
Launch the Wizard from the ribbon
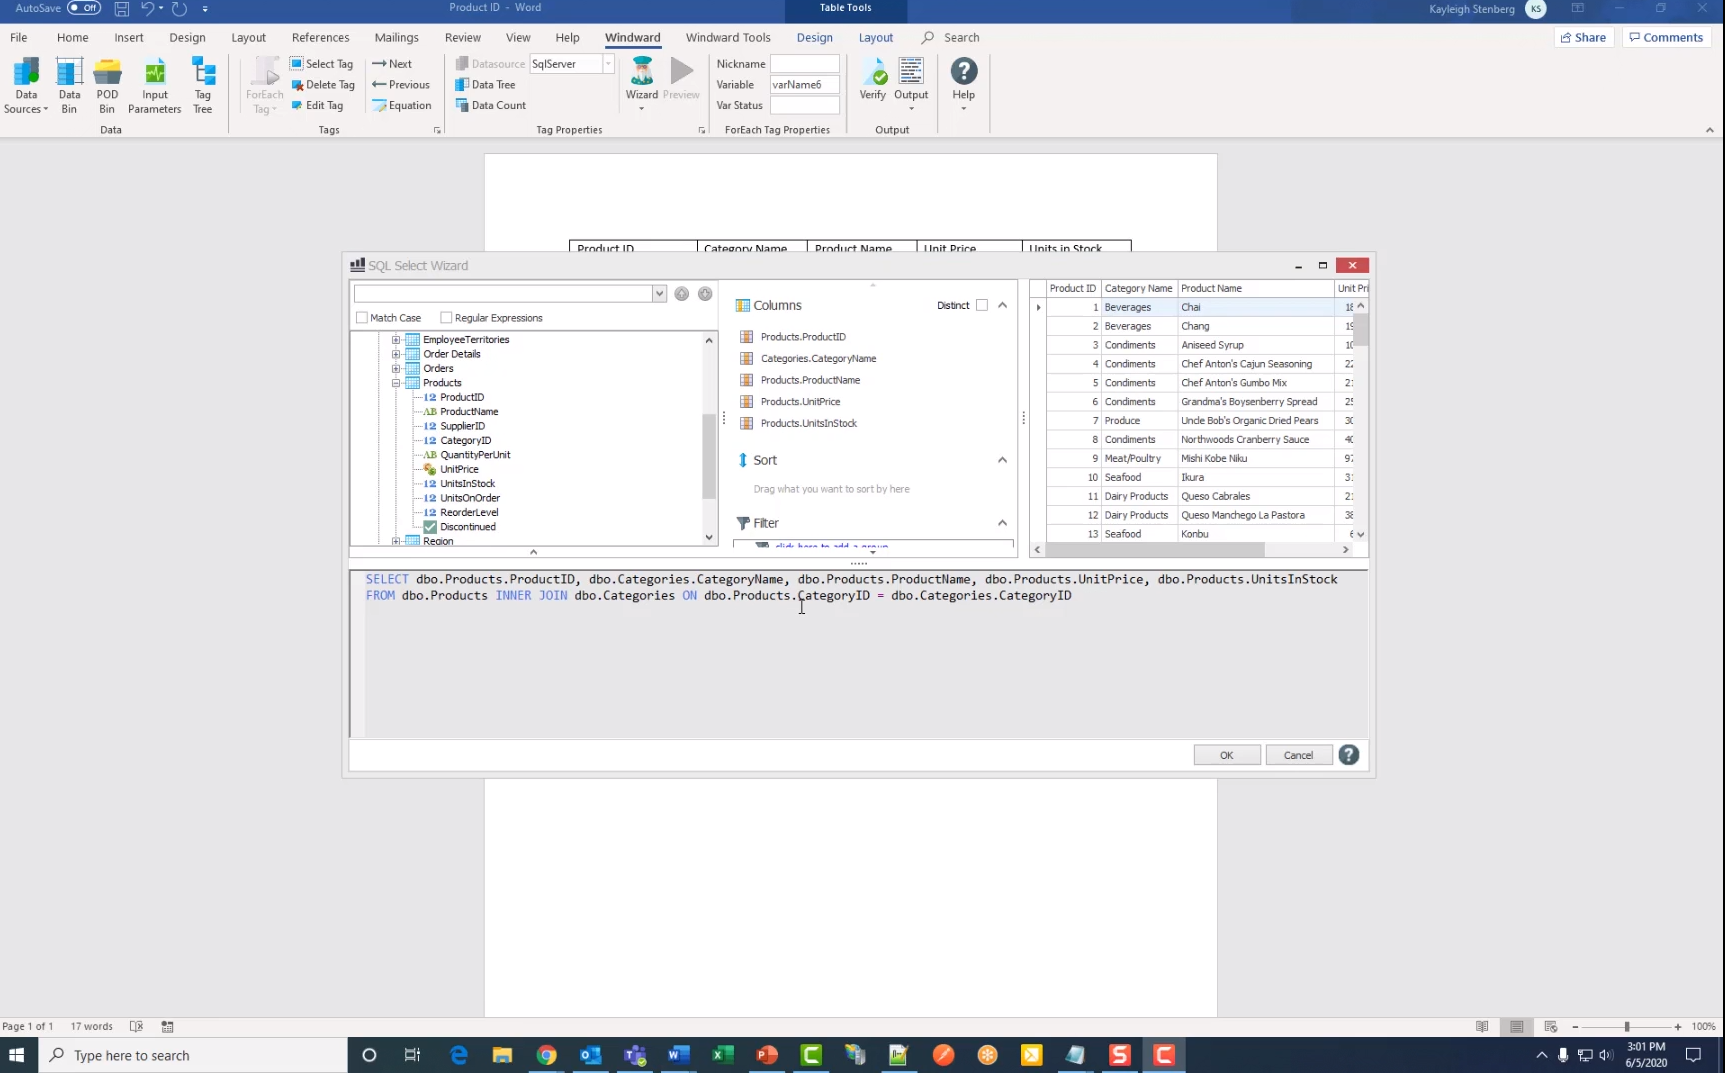click(x=642, y=84)
